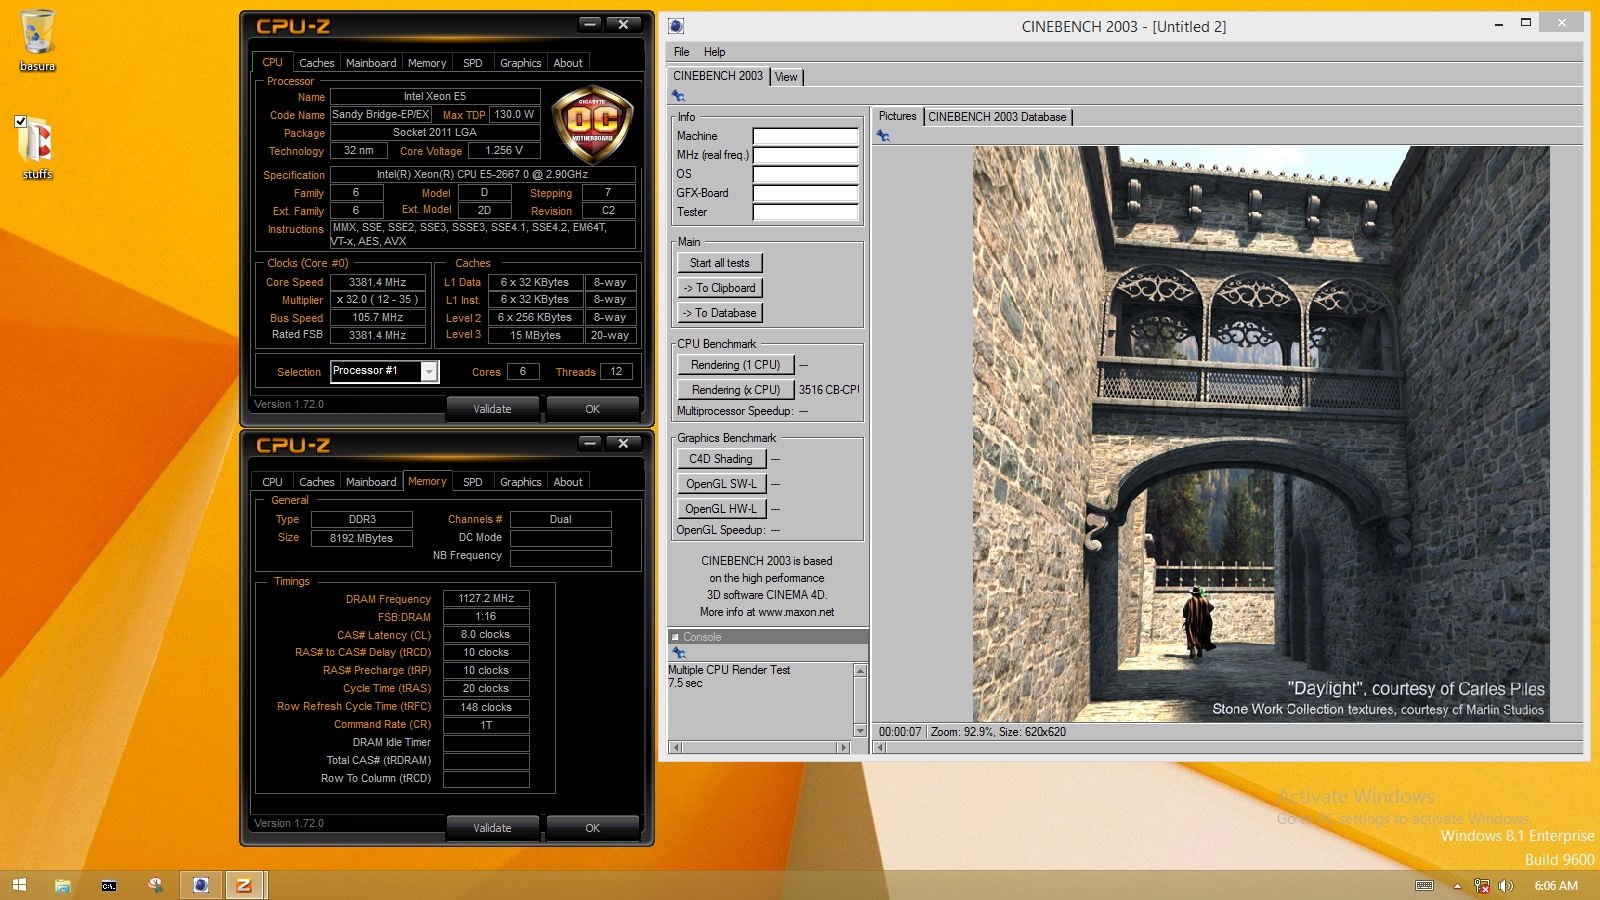
Task: Switch to CINEBENCH 2003 Database tab
Action: pos(997,117)
